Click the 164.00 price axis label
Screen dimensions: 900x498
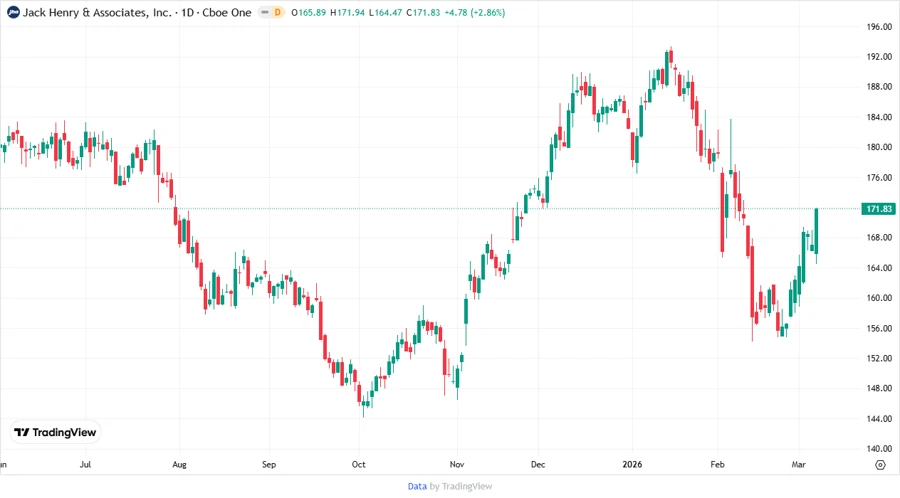879,268
